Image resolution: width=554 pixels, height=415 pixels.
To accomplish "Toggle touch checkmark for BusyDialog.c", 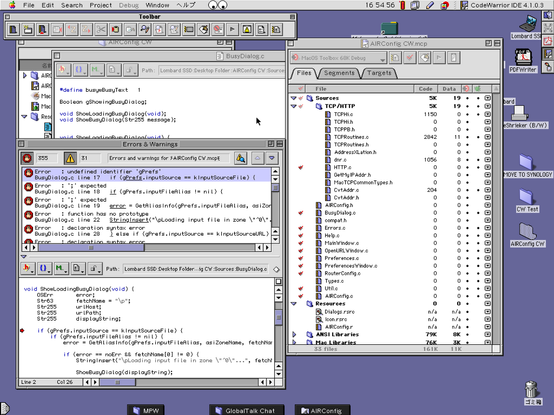I will [x=301, y=213].
